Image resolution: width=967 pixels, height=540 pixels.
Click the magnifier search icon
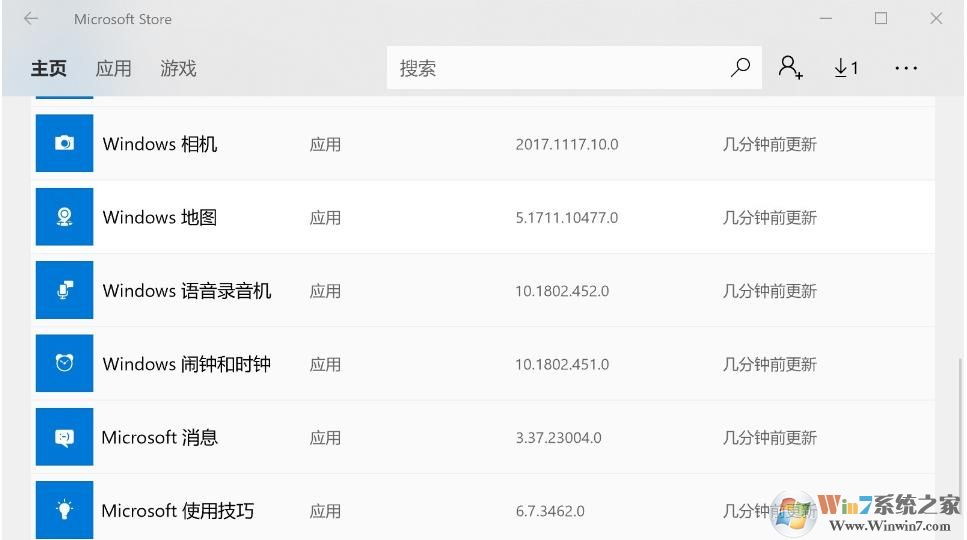coord(740,68)
